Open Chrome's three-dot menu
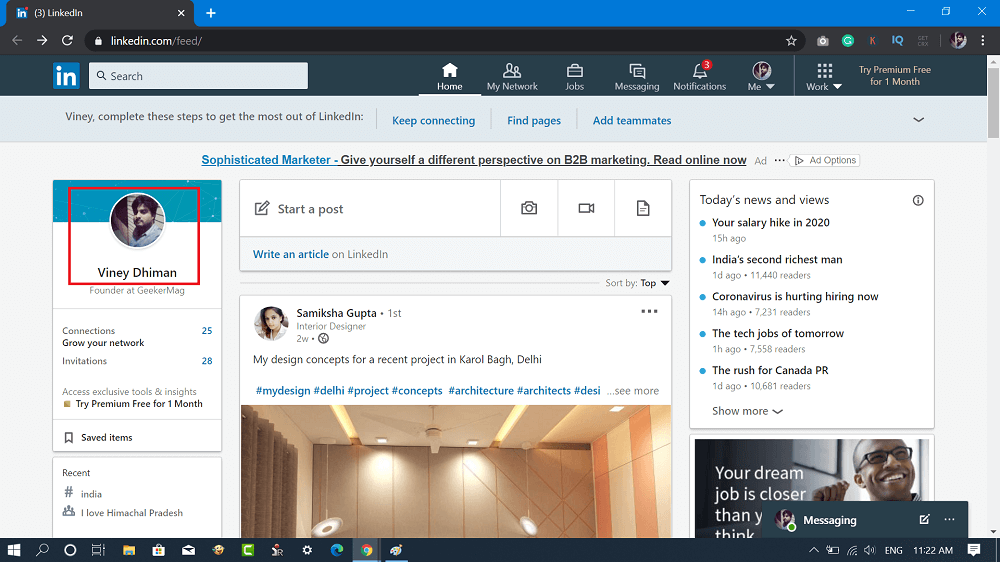 [x=983, y=40]
